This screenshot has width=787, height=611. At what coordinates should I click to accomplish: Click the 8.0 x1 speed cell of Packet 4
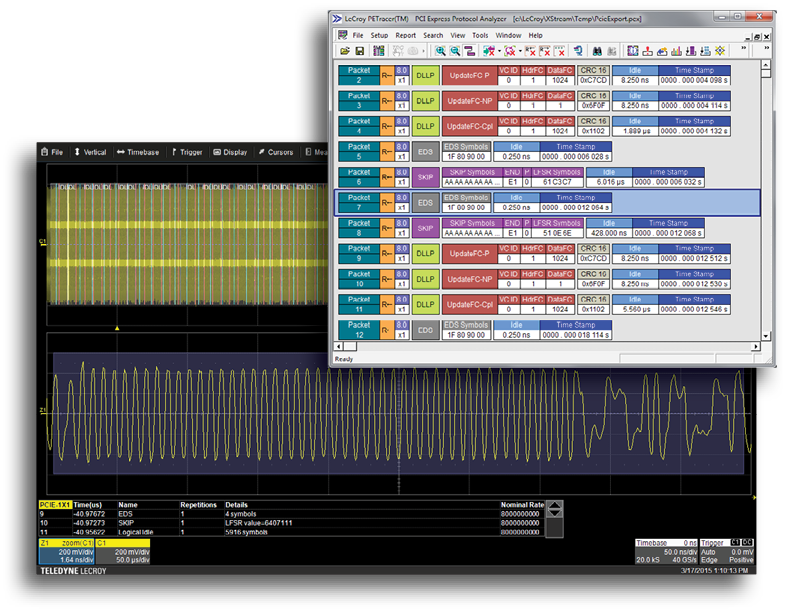(402, 126)
